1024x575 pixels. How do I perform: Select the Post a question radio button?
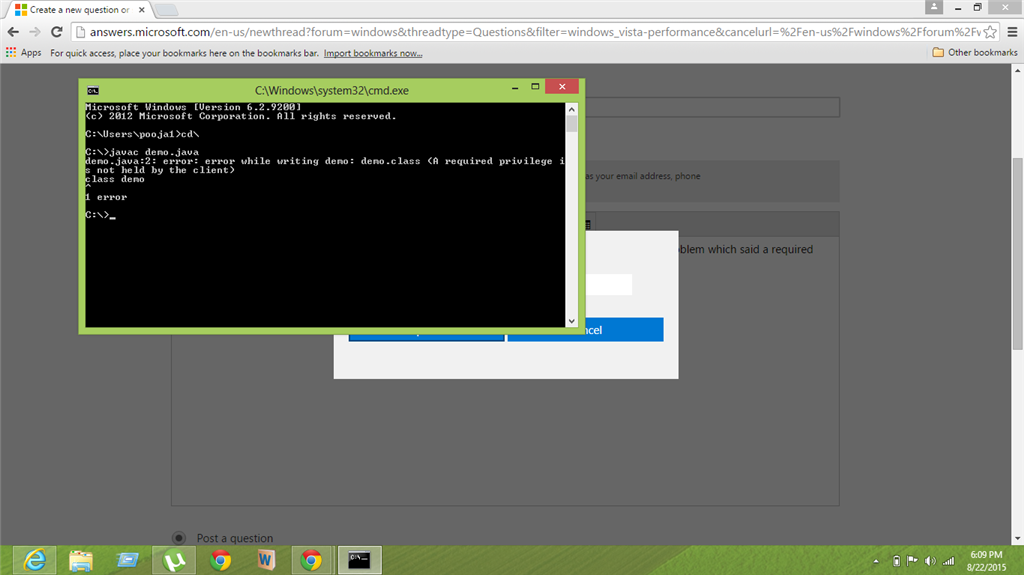tap(178, 538)
